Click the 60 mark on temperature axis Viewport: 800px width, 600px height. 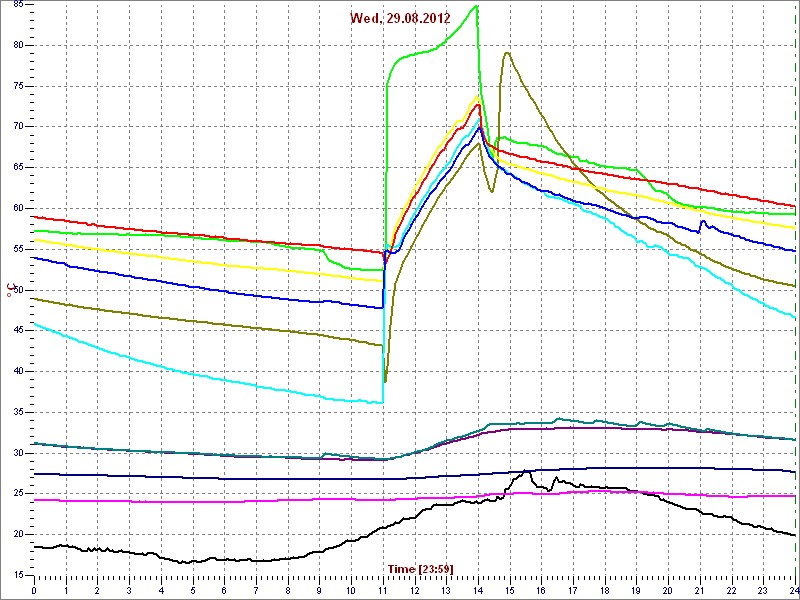(19, 208)
